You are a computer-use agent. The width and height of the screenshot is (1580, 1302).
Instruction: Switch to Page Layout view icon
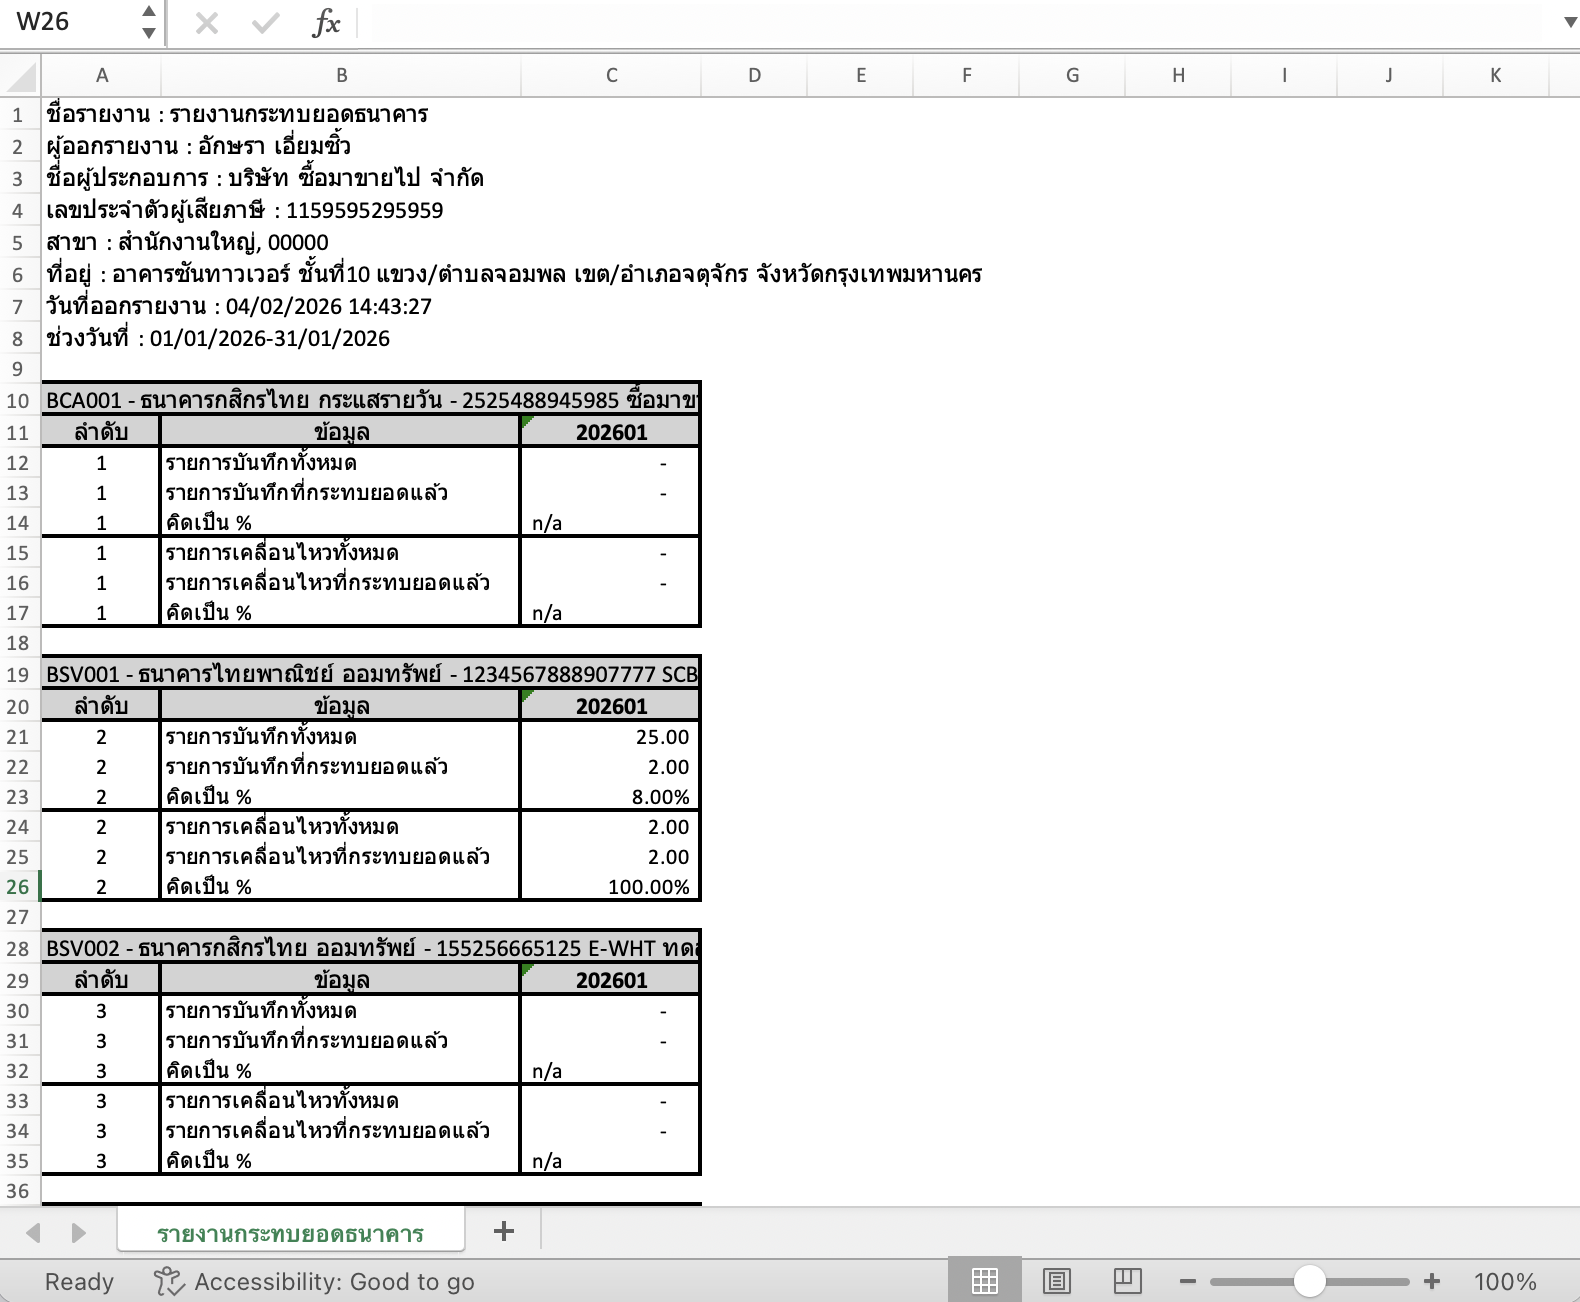(1056, 1281)
